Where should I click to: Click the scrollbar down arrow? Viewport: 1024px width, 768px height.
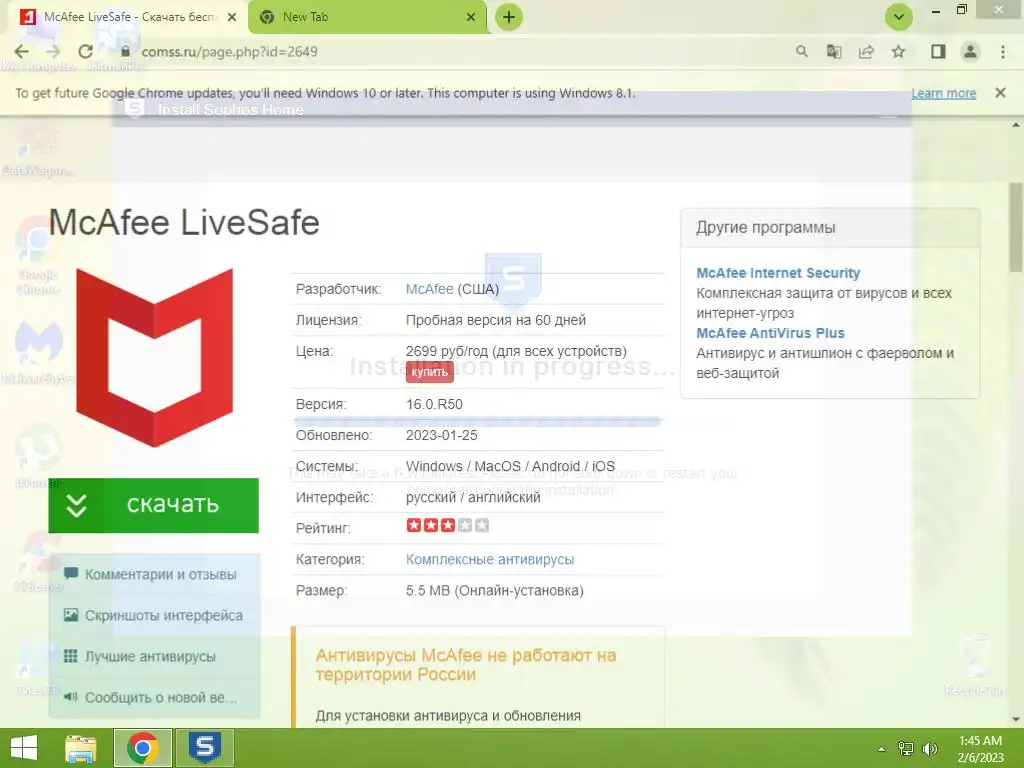click(x=1016, y=719)
